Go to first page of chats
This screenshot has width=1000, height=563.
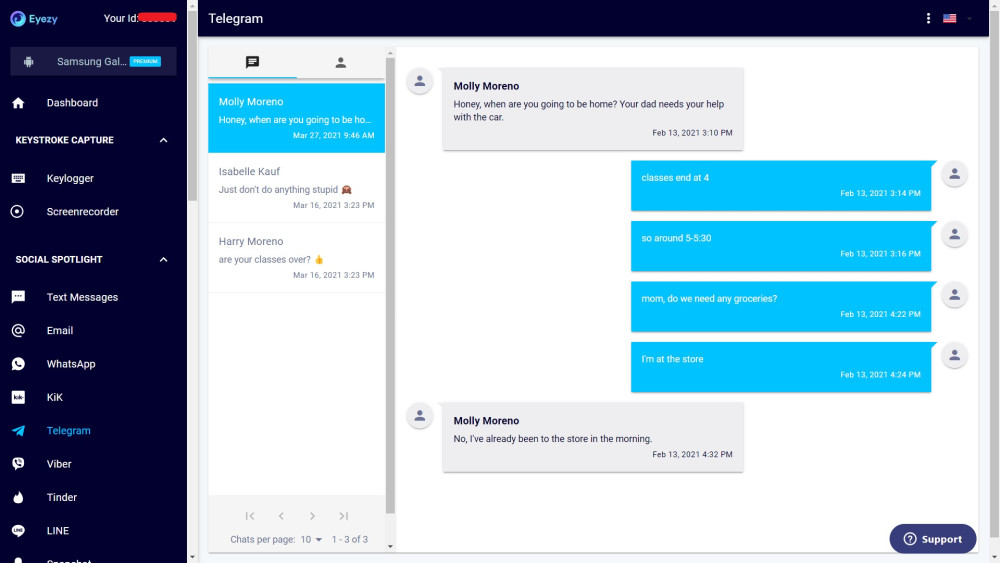(250, 516)
